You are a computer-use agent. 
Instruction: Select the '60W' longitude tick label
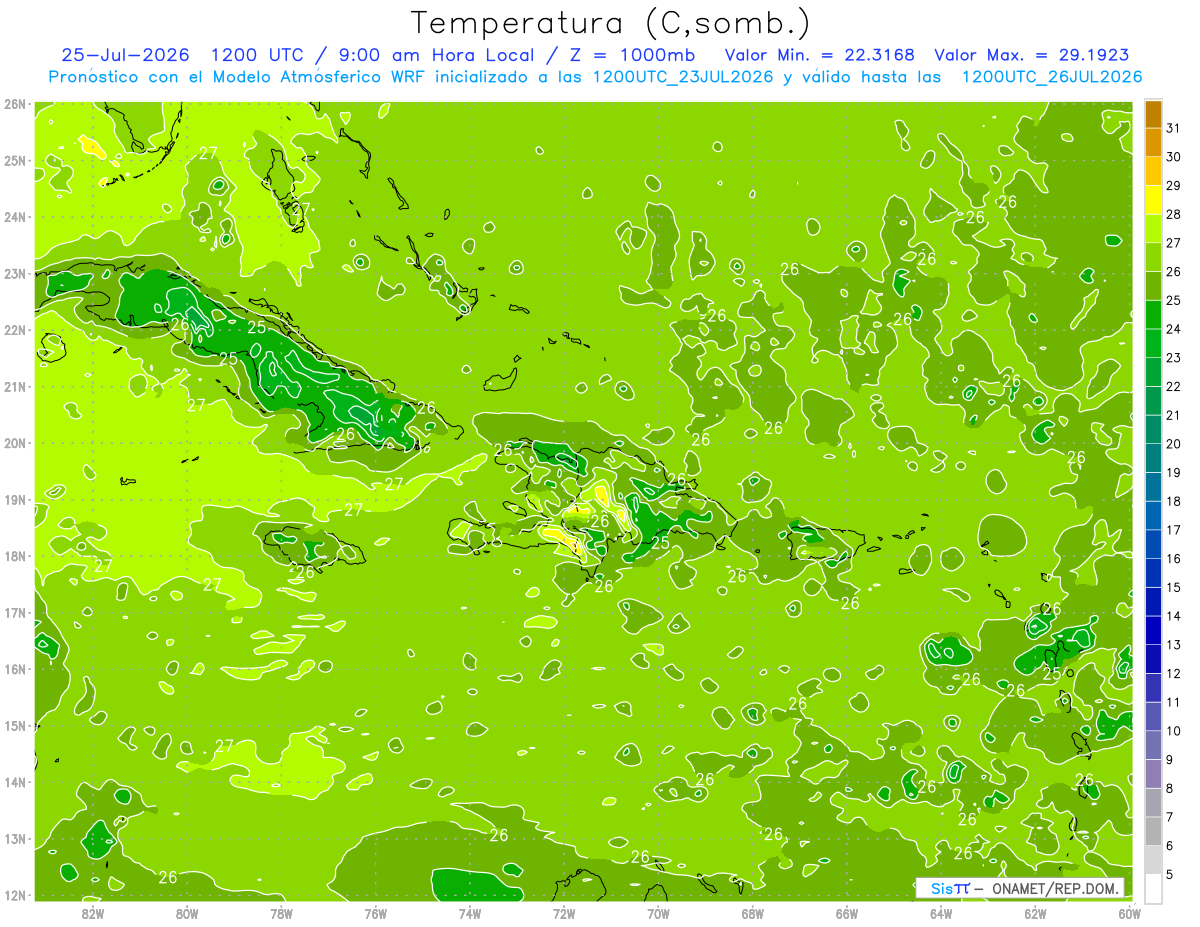coord(1130,913)
